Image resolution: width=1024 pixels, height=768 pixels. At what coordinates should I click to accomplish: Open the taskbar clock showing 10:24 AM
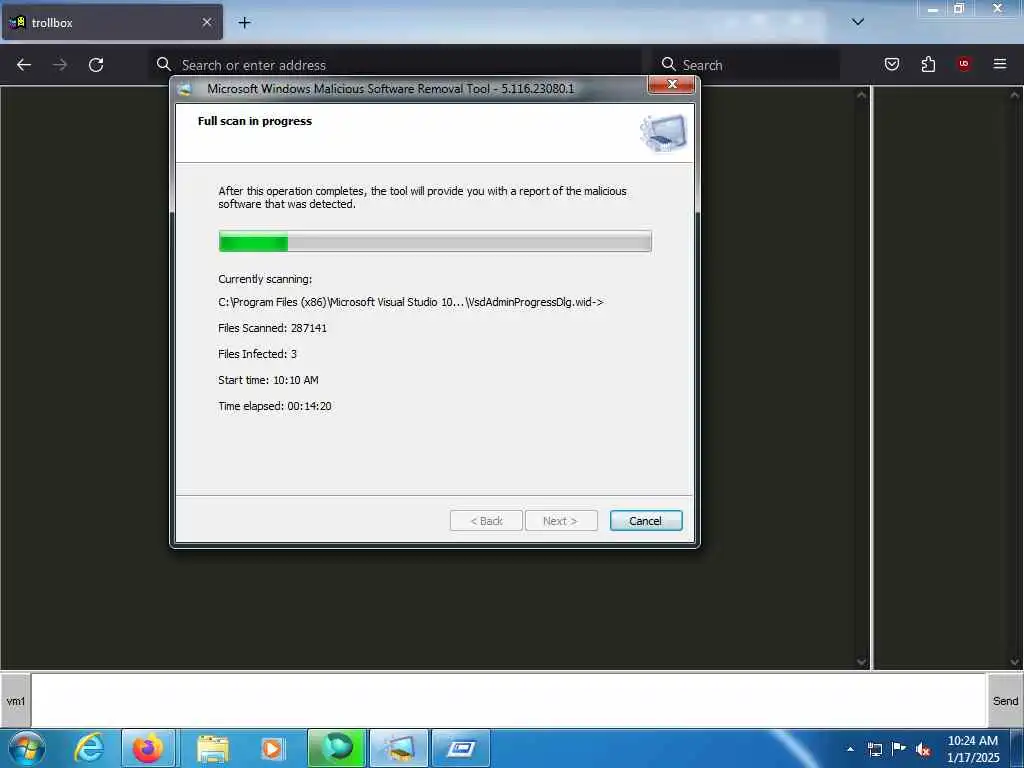pyautogui.click(x=973, y=749)
